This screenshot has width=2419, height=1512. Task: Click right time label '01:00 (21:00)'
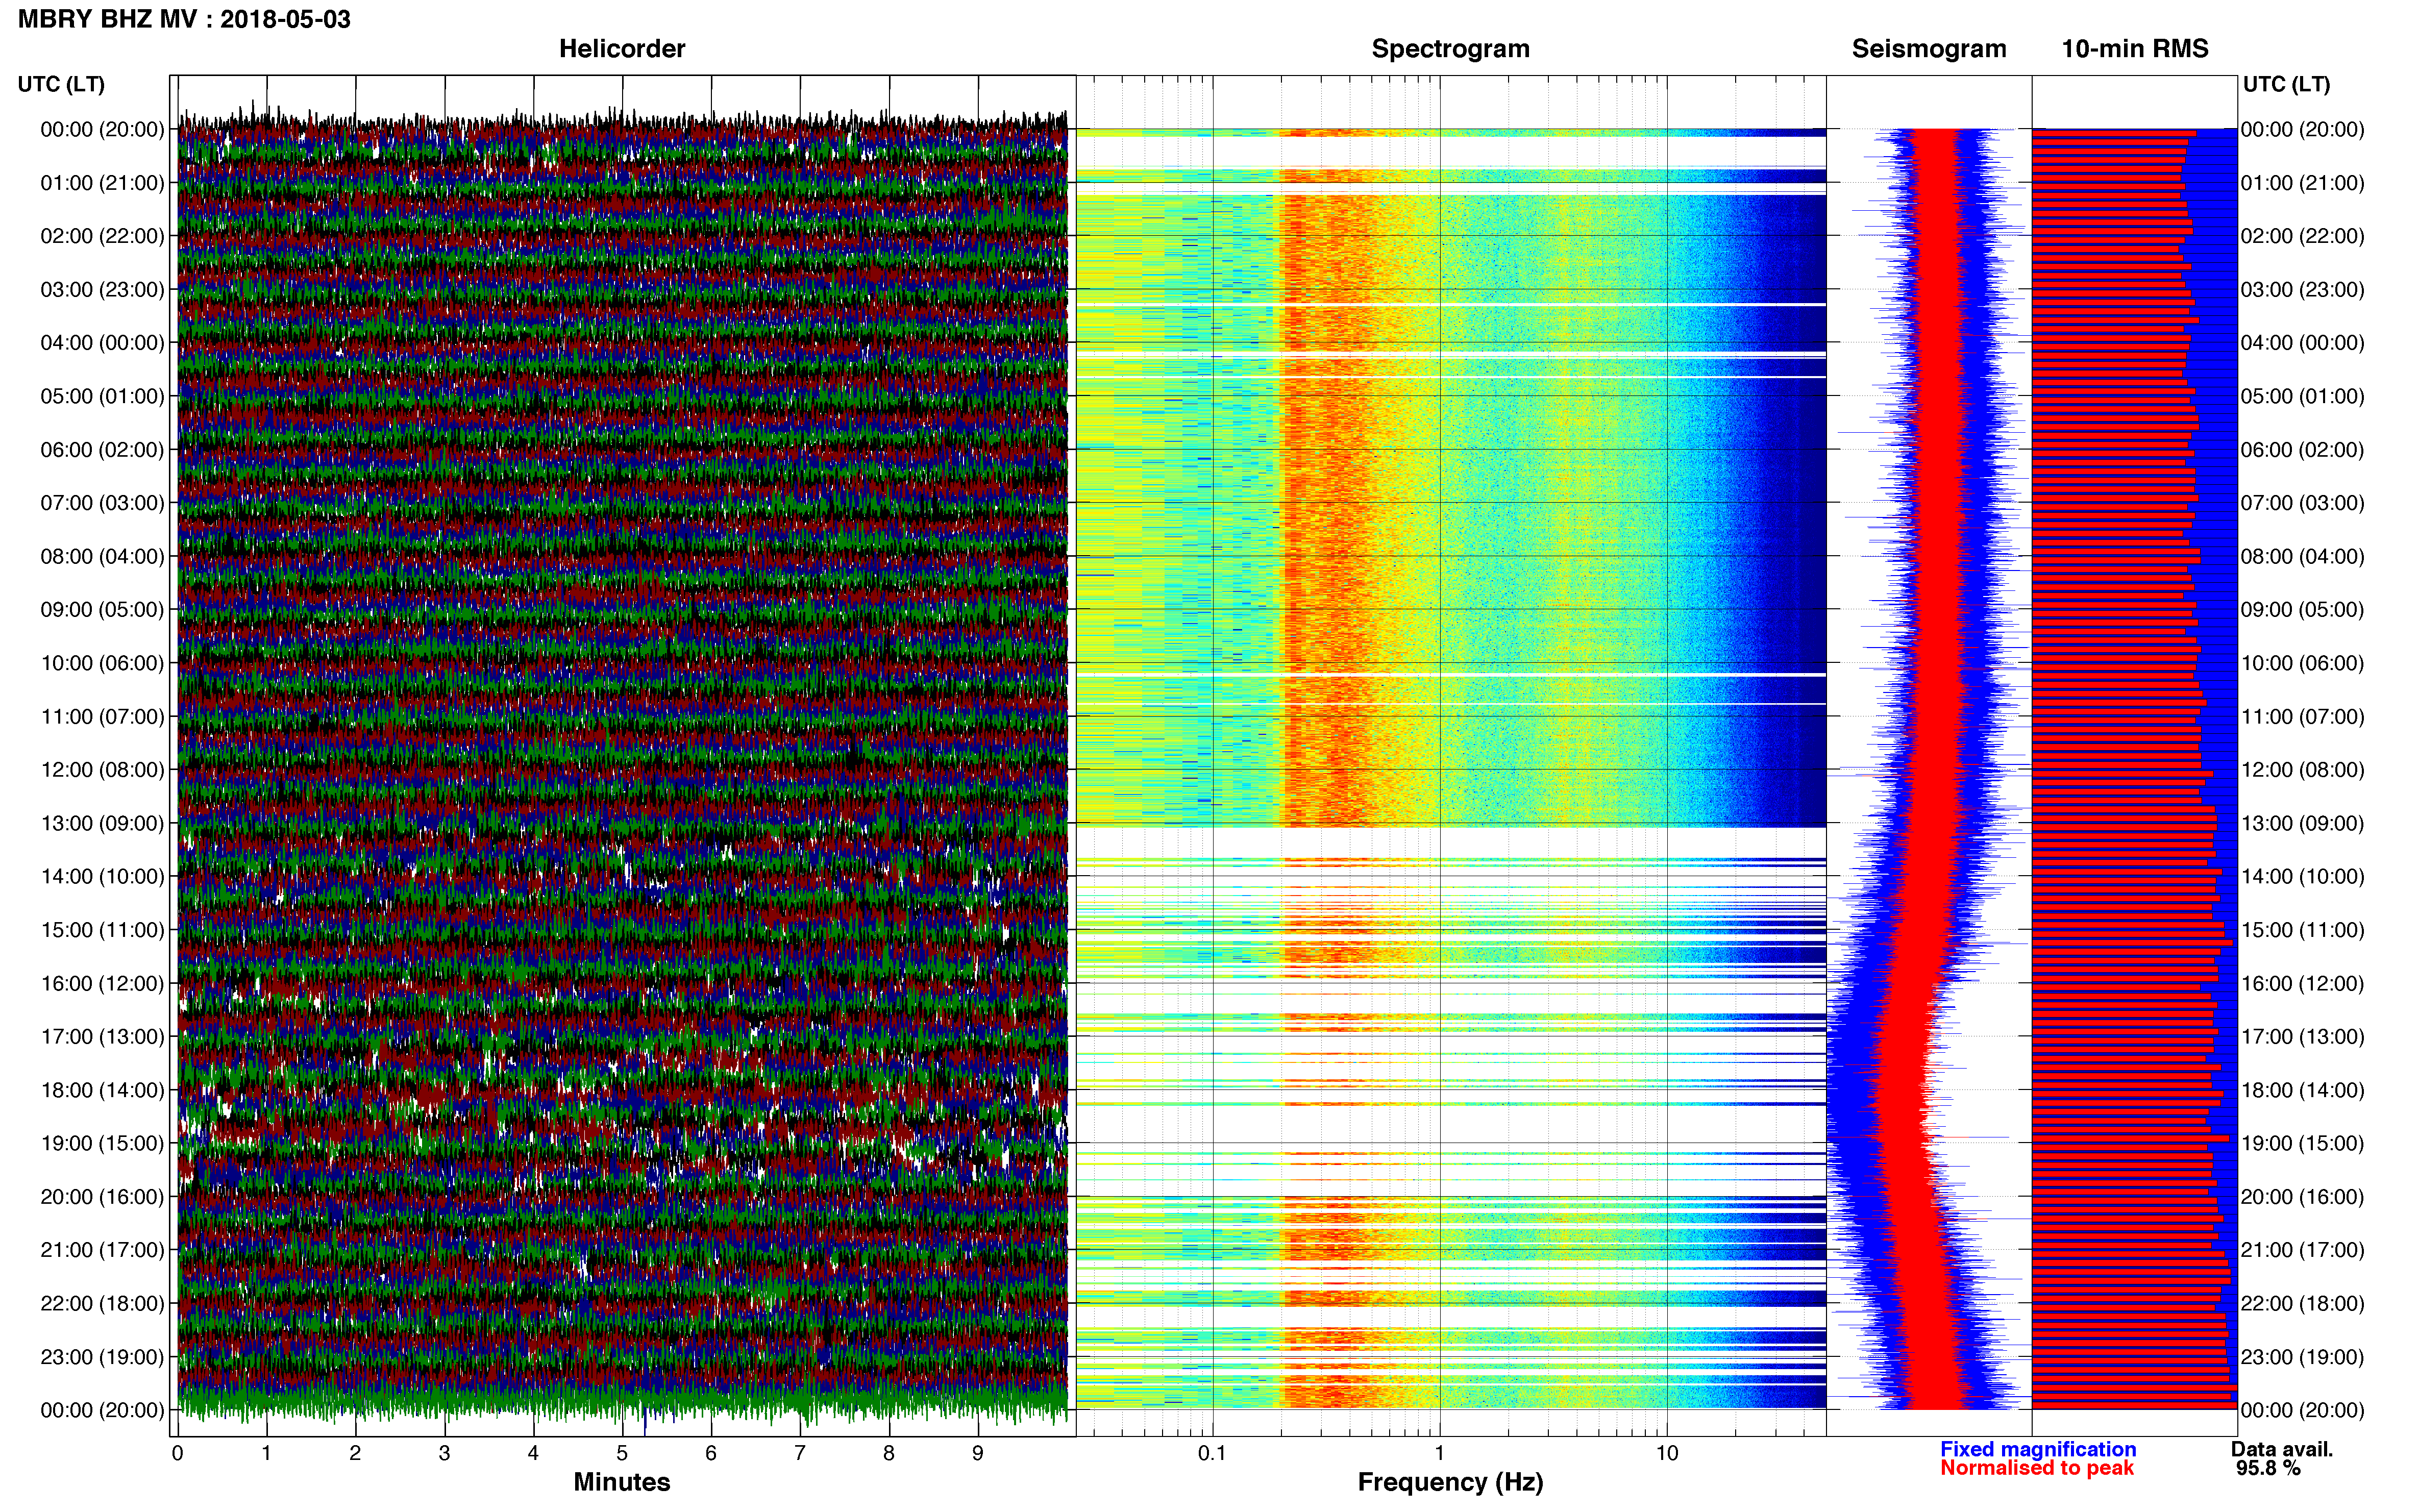coord(2303,183)
